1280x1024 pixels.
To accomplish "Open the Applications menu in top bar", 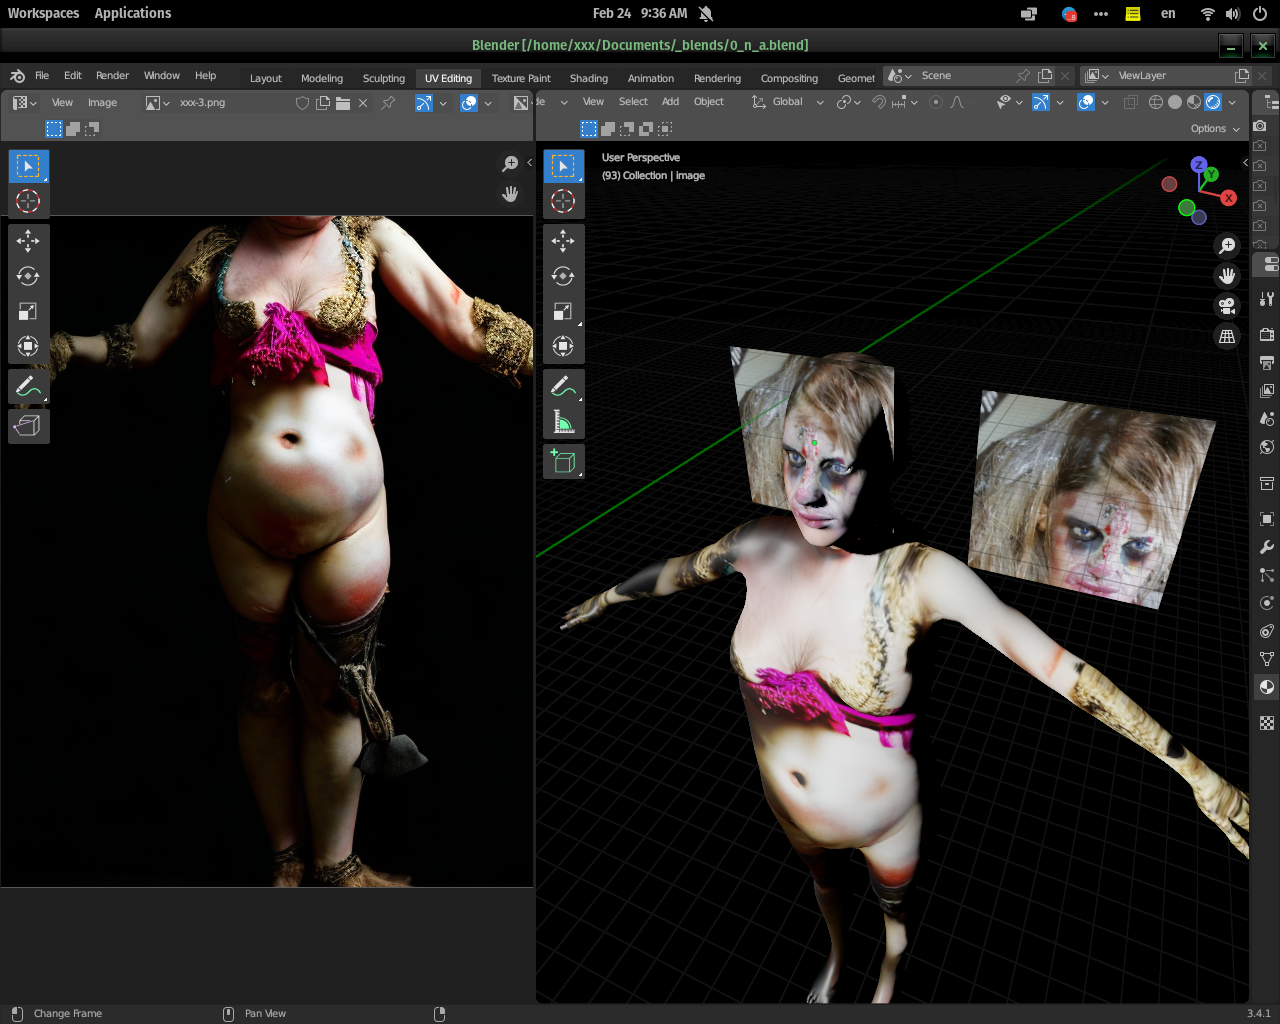I will [133, 13].
